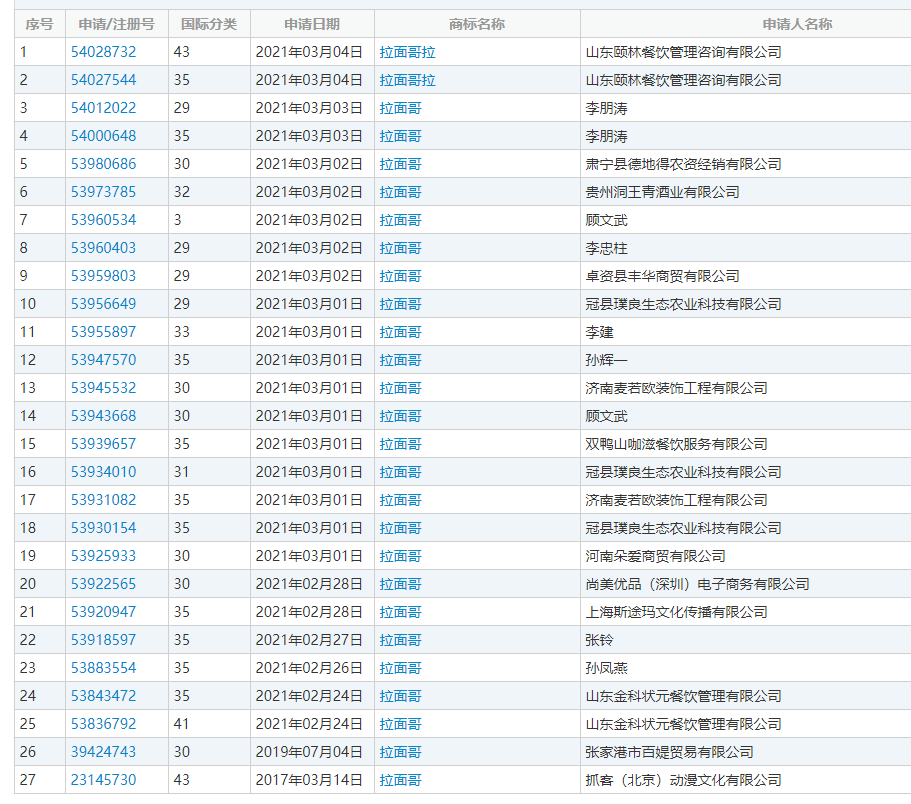Click the 商标名称 column header
The height and width of the screenshot is (804, 911).
pyautogui.click(x=477, y=24)
